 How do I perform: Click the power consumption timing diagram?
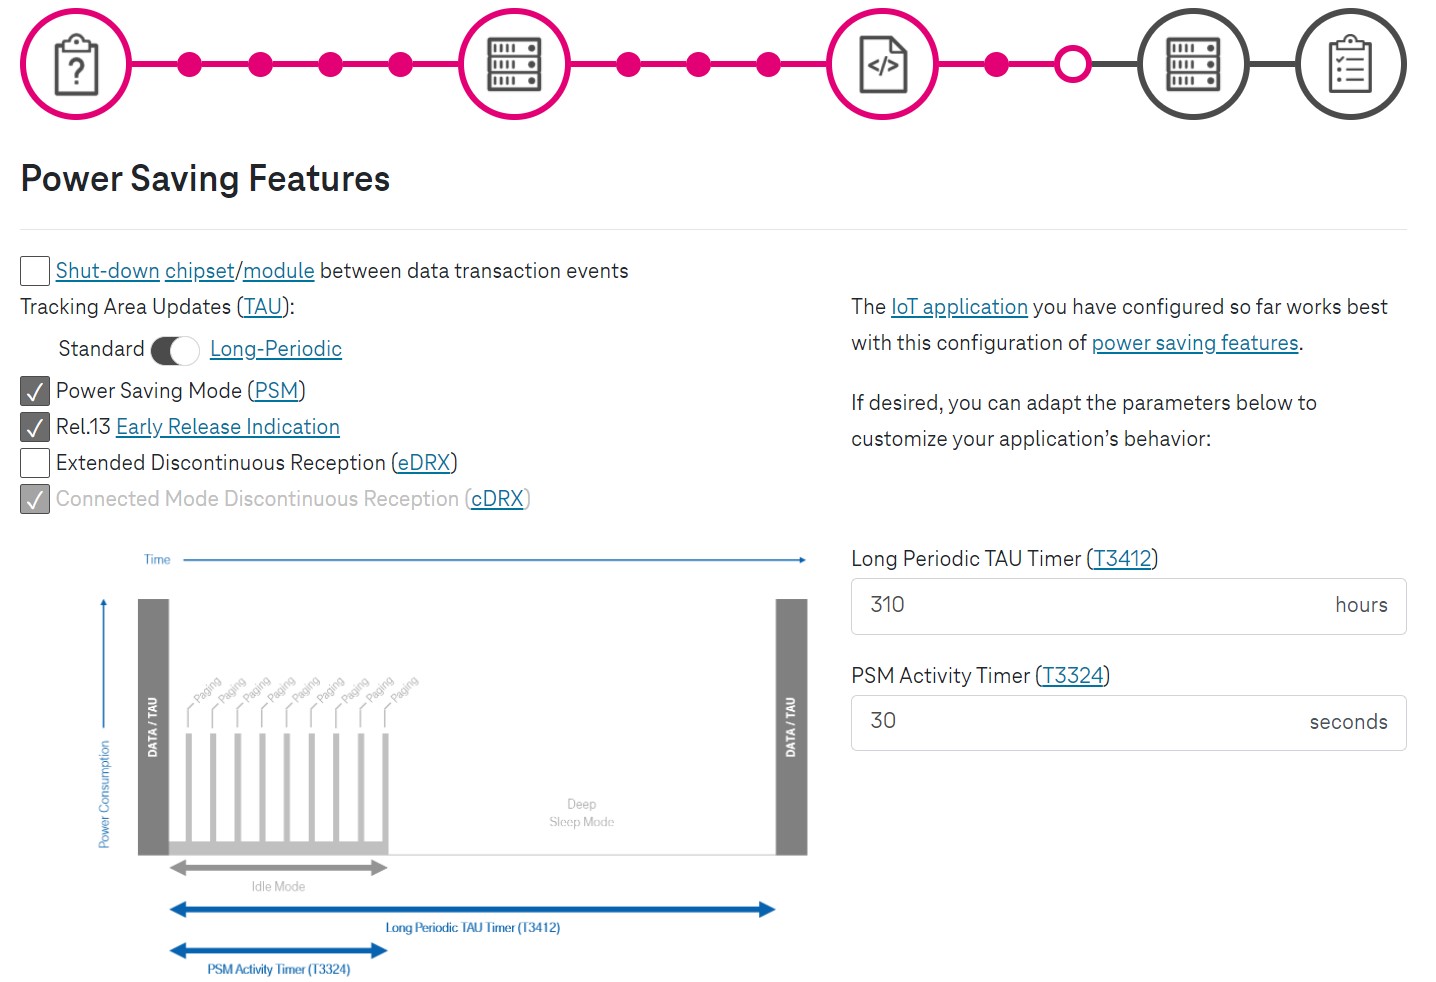coord(453,763)
